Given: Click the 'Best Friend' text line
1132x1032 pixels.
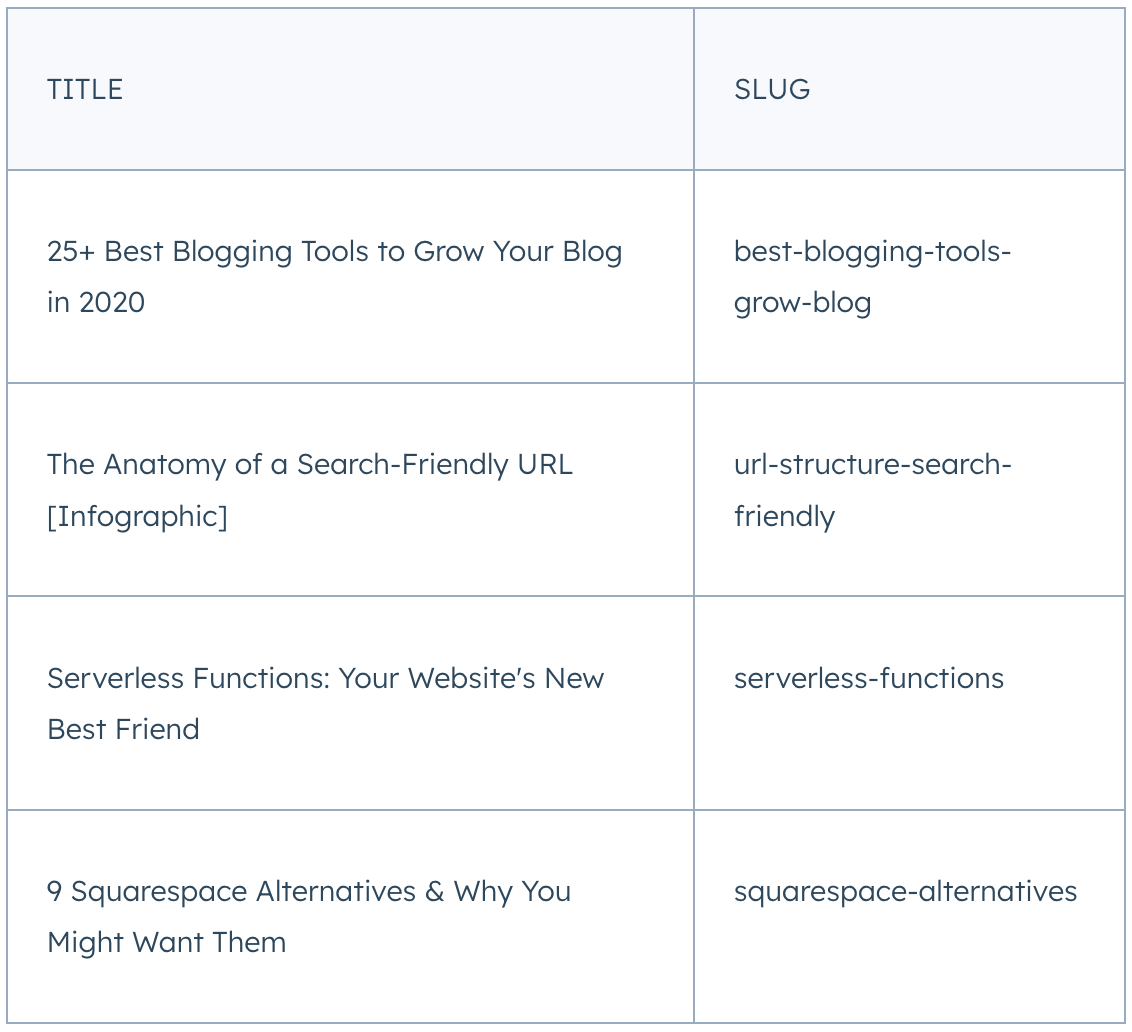Looking at the screenshot, I should tap(123, 729).
